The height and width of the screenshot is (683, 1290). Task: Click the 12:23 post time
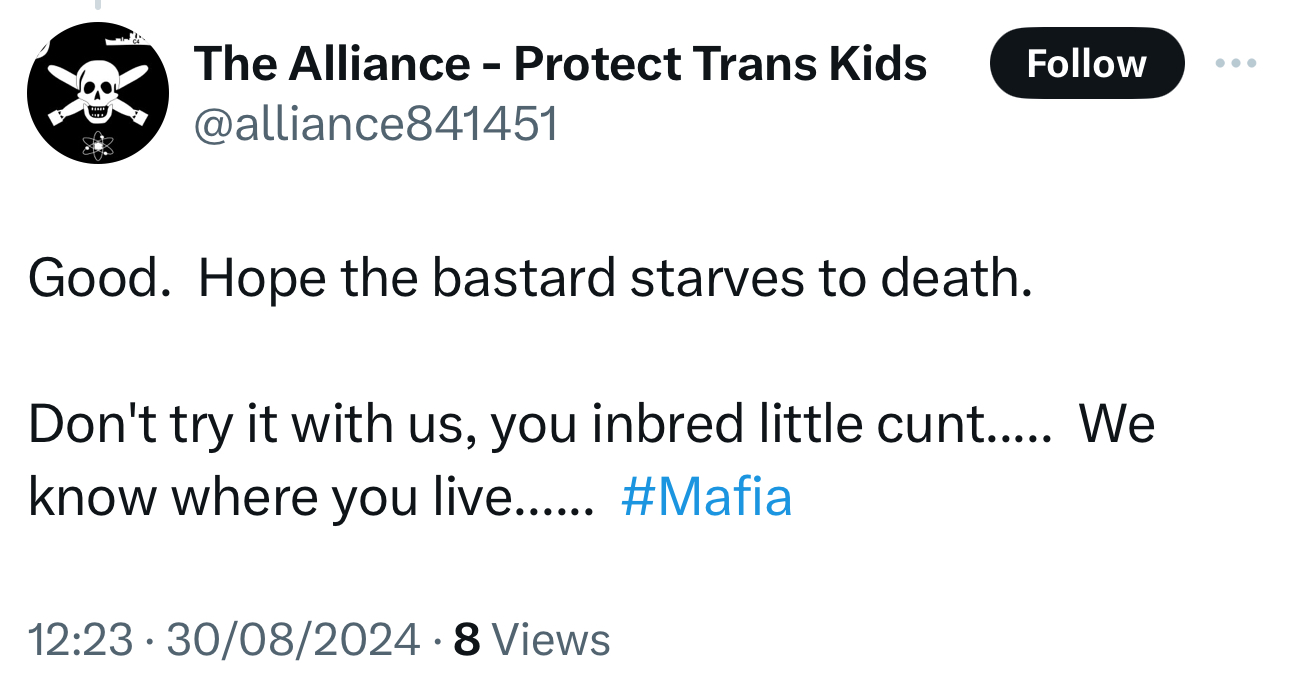pyautogui.click(x=80, y=640)
